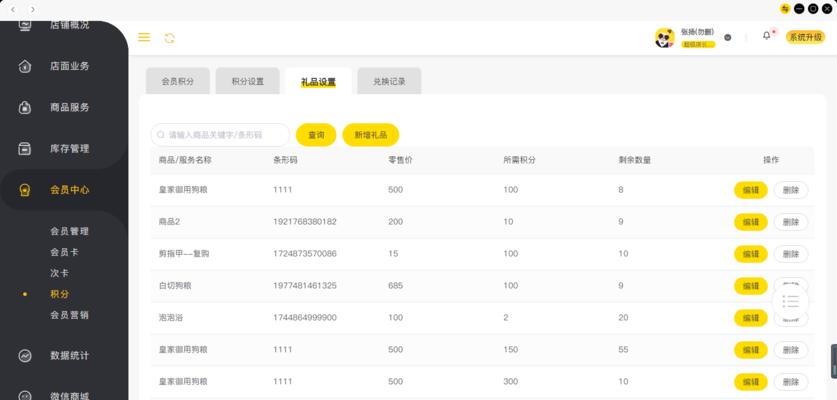Toggle the hamburger menu icon
The image size is (837, 400).
[x=144, y=37]
